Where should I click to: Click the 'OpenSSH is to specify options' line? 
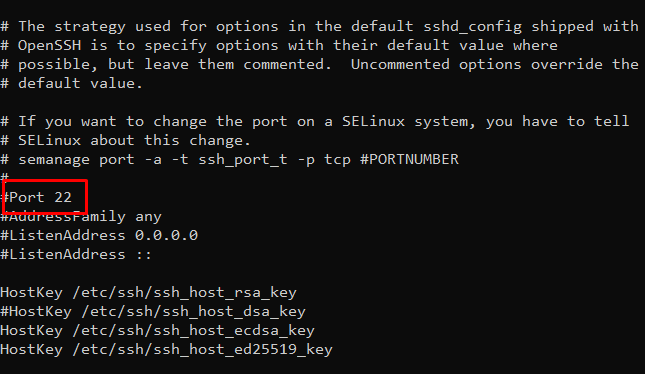[x=279, y=46]
